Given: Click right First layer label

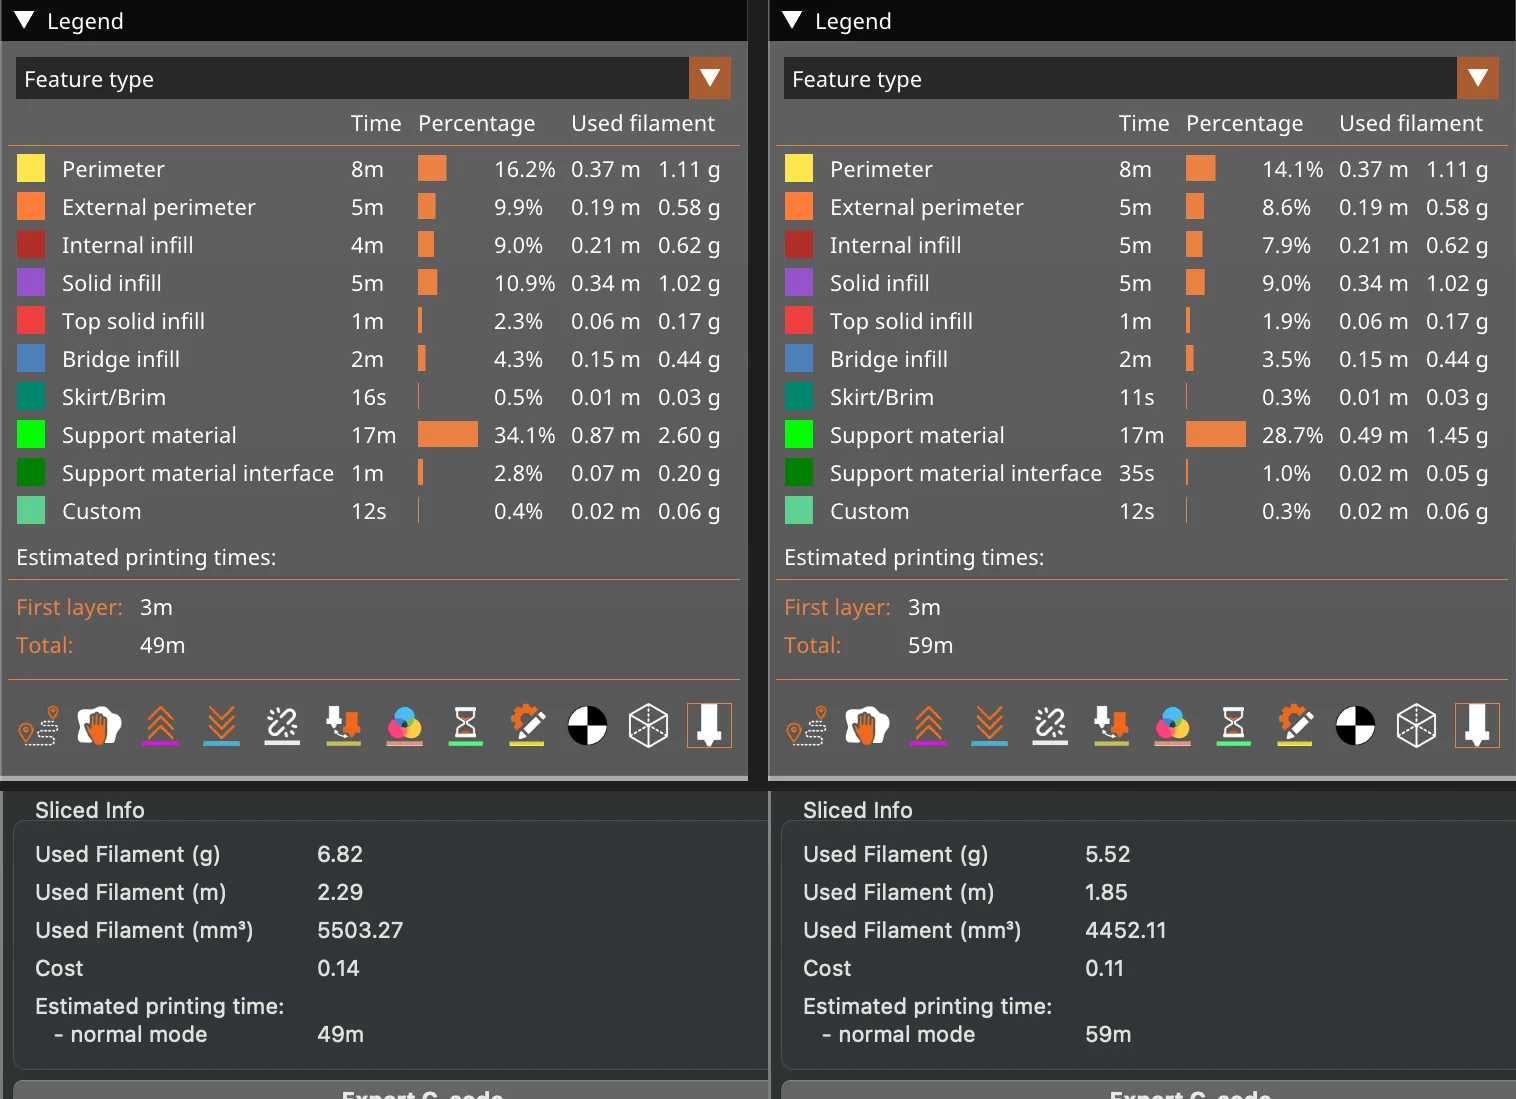Looking at the screenshot, I should [x=837, y=607].
